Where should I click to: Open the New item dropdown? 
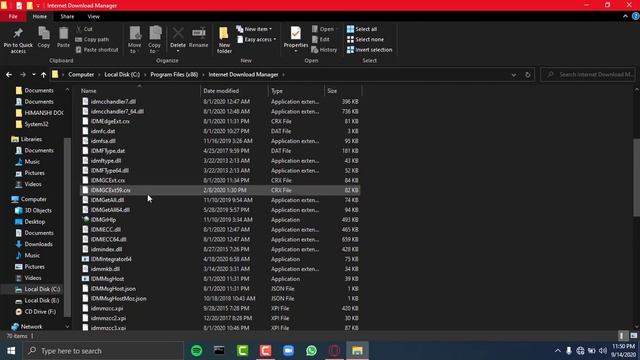click(254, 29)
